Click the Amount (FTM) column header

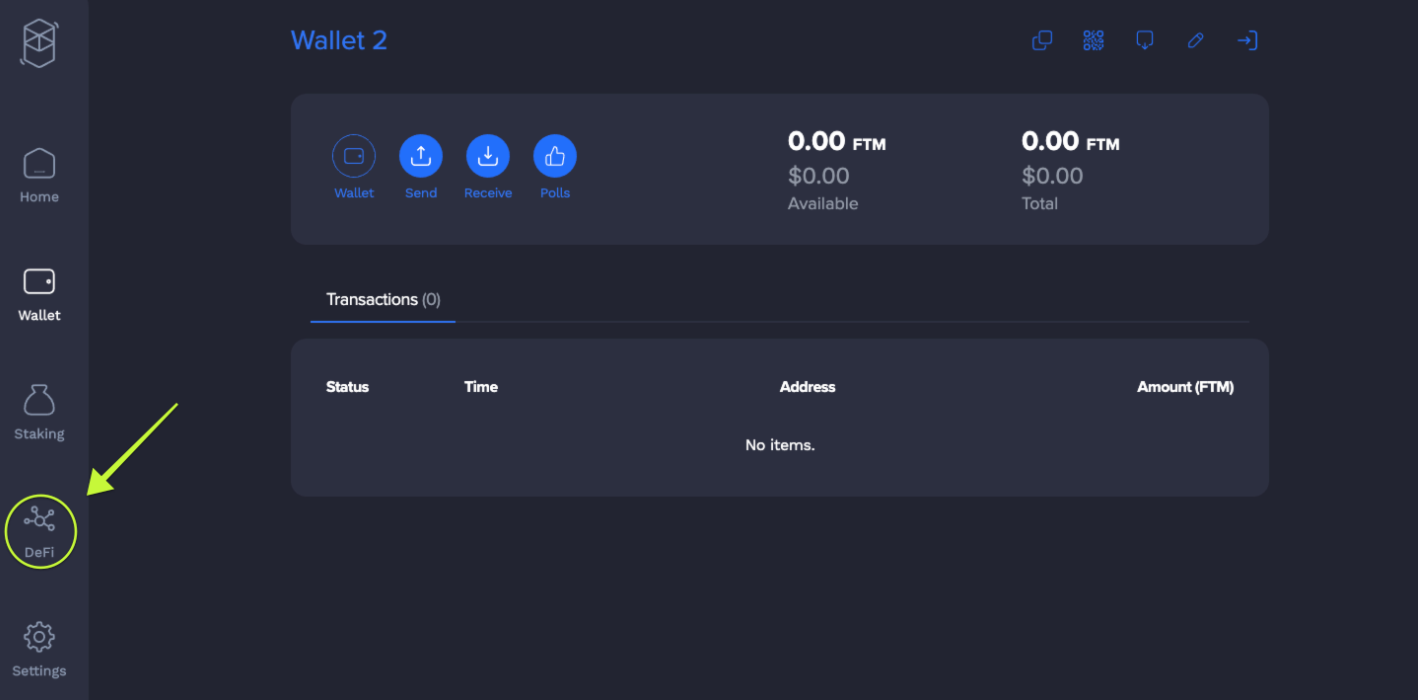1185,387
